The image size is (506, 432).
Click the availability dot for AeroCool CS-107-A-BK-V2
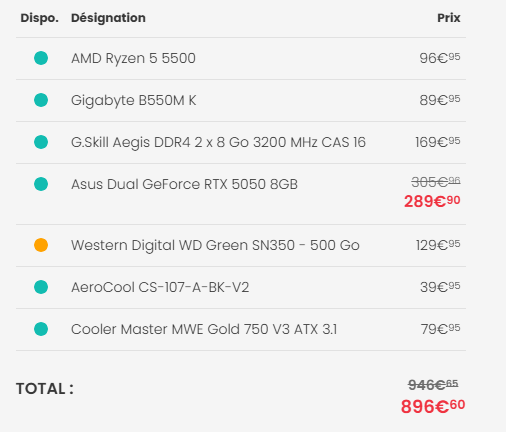point(41,287)
